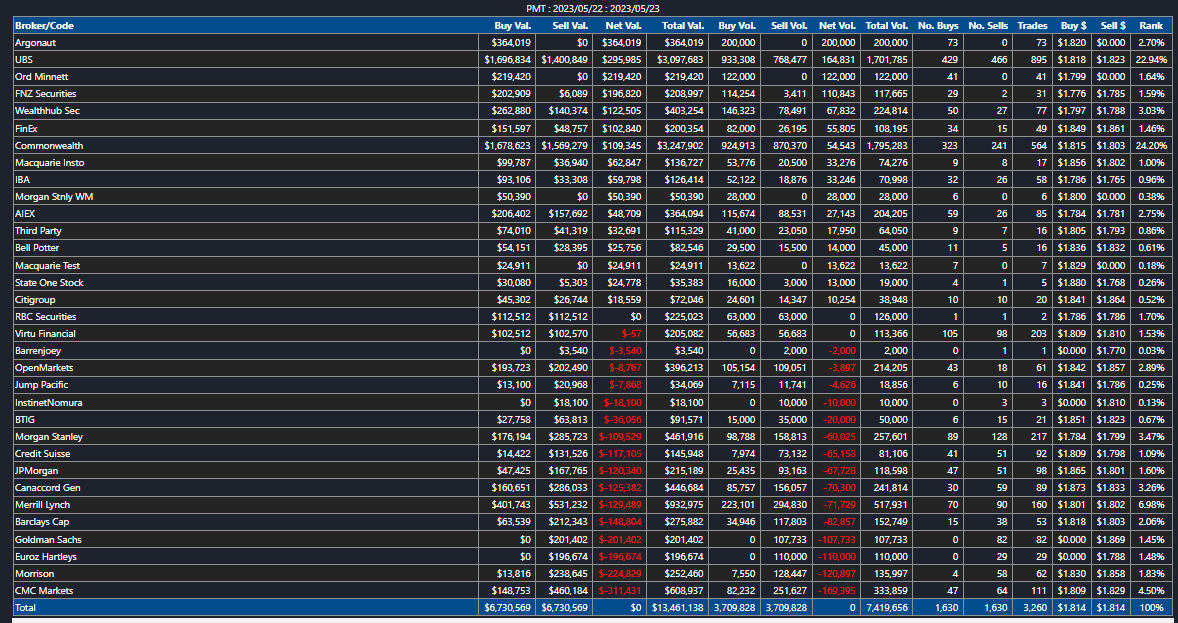Click Virtu Financial net value $-57

click(632, 334)
